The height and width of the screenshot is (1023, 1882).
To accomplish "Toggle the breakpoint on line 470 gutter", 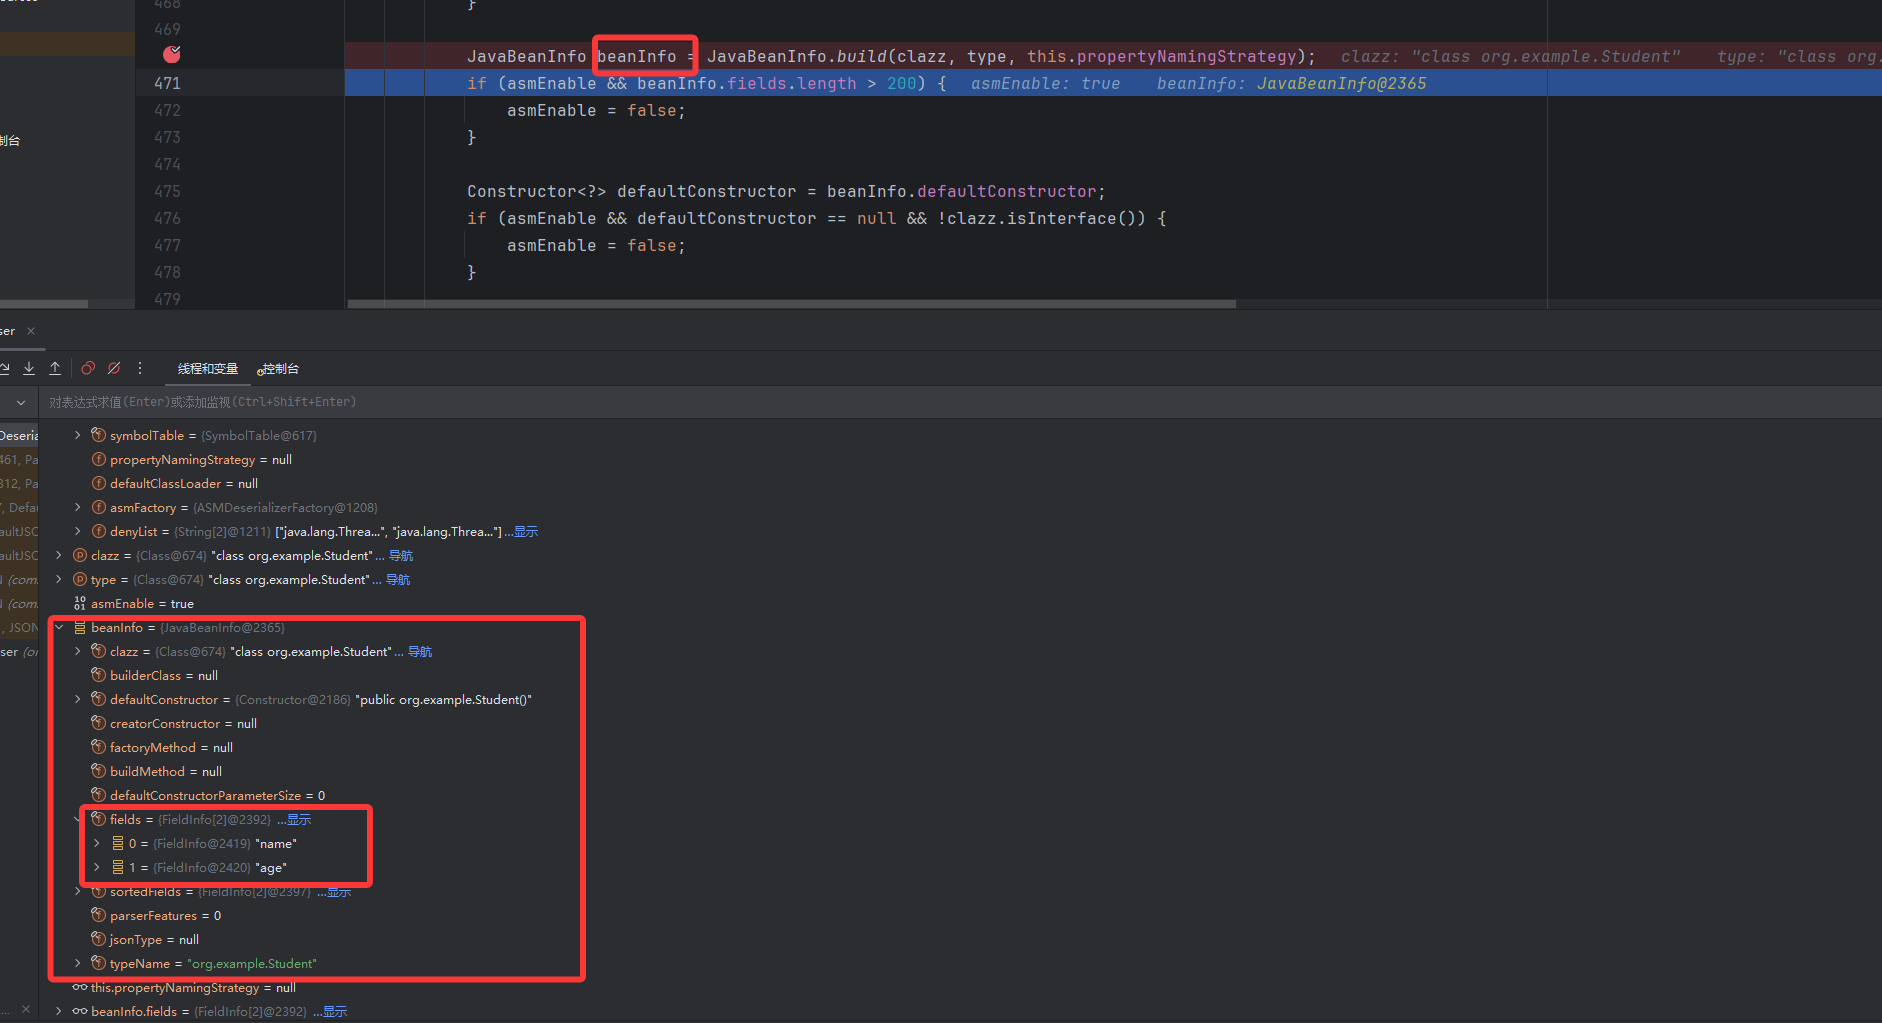I will pyautogui.click(x=172, y=55).
